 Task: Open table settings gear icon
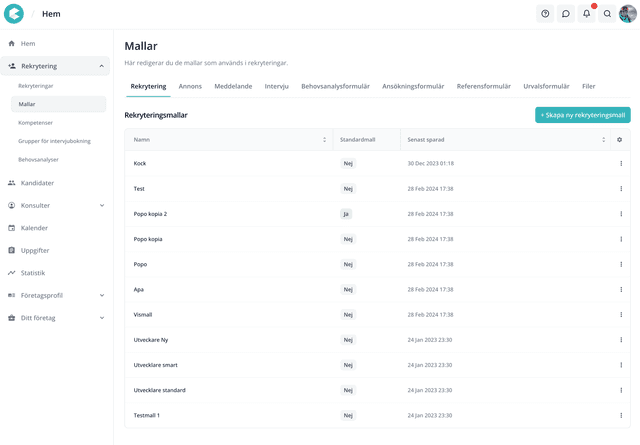[620, 140]
